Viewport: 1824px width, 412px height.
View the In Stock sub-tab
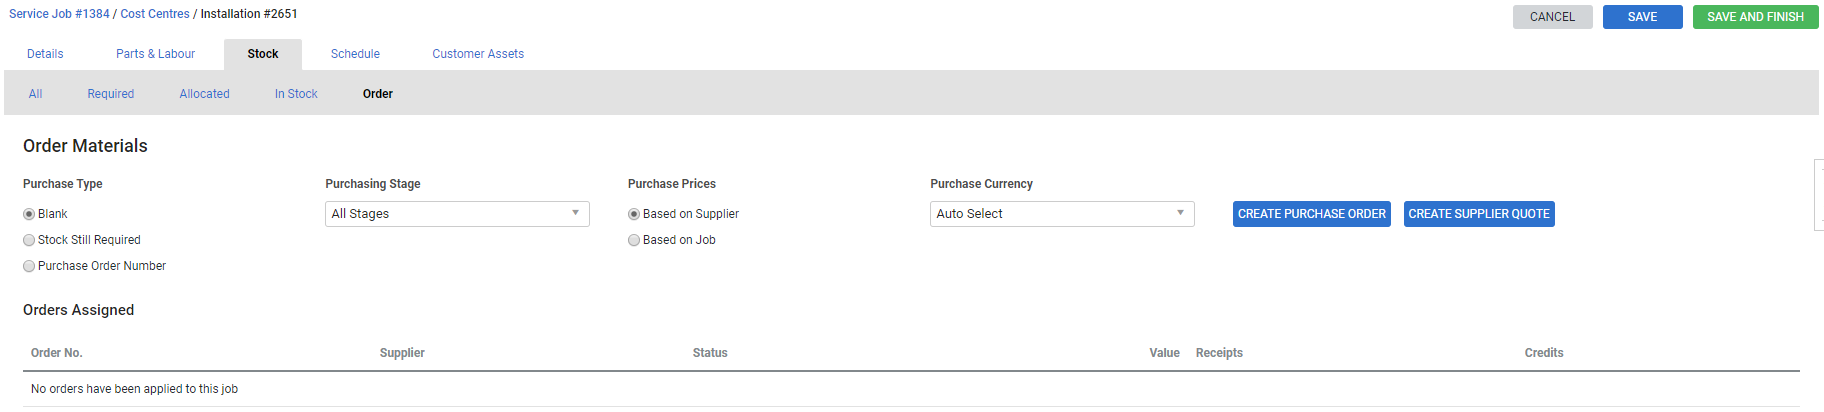coord(296,94)
